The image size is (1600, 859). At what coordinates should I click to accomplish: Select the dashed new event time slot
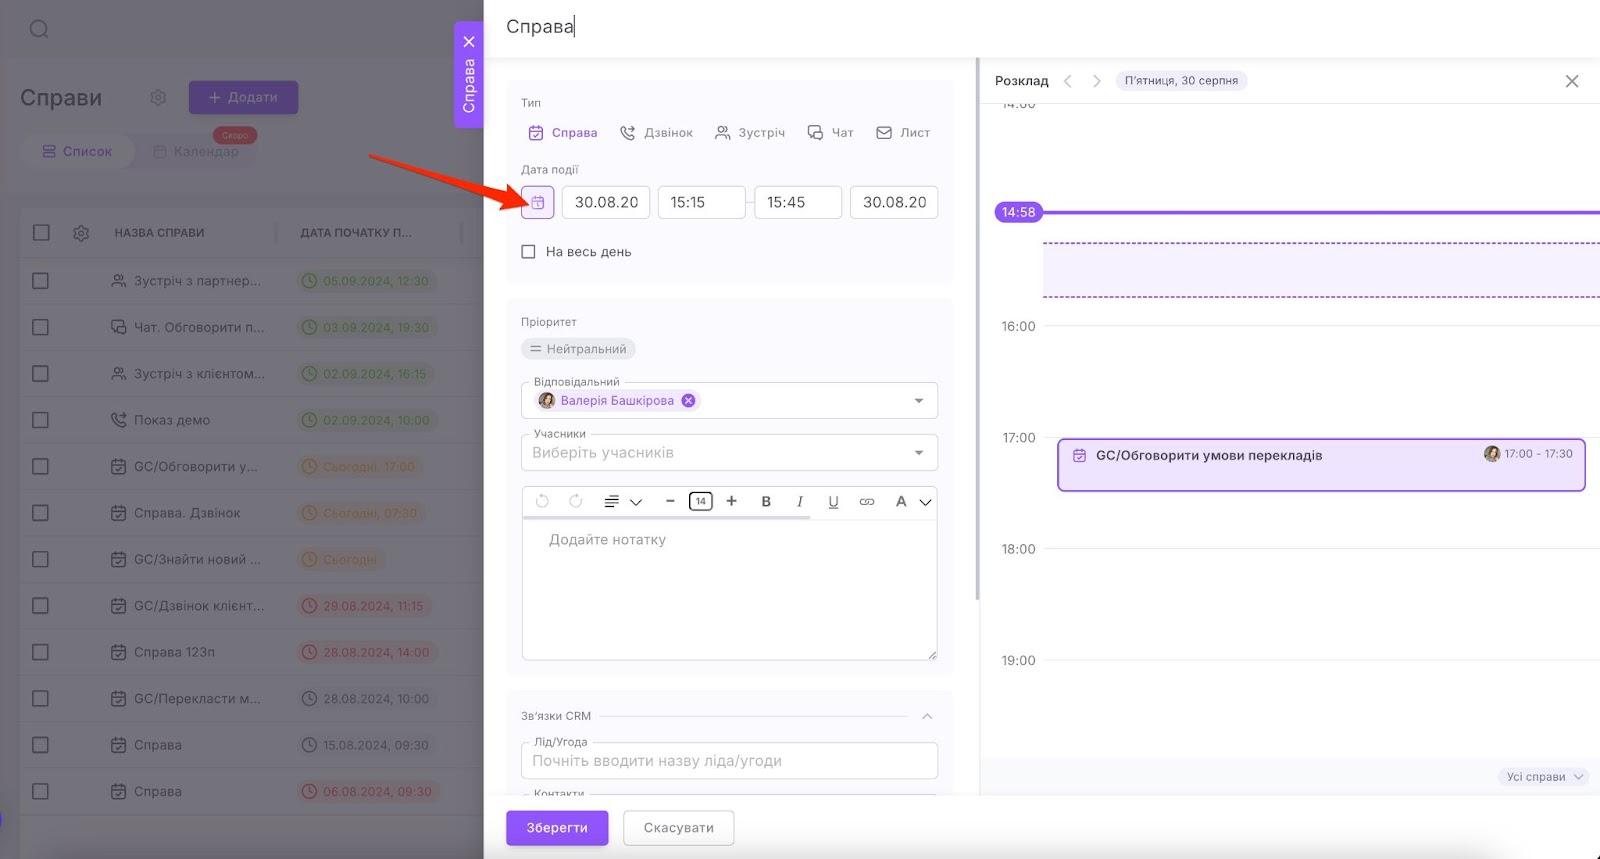point(1321,270)
